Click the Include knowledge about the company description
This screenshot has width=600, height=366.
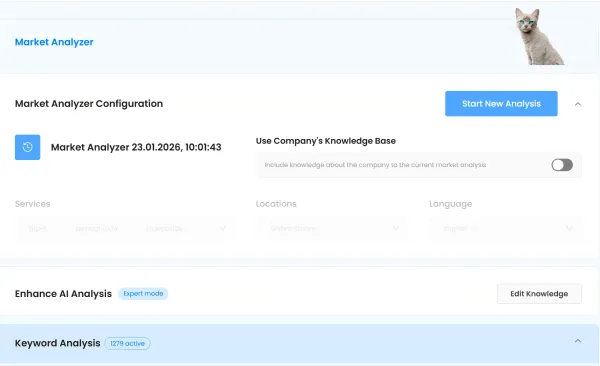pyautogui.click(x=375, y=165)
